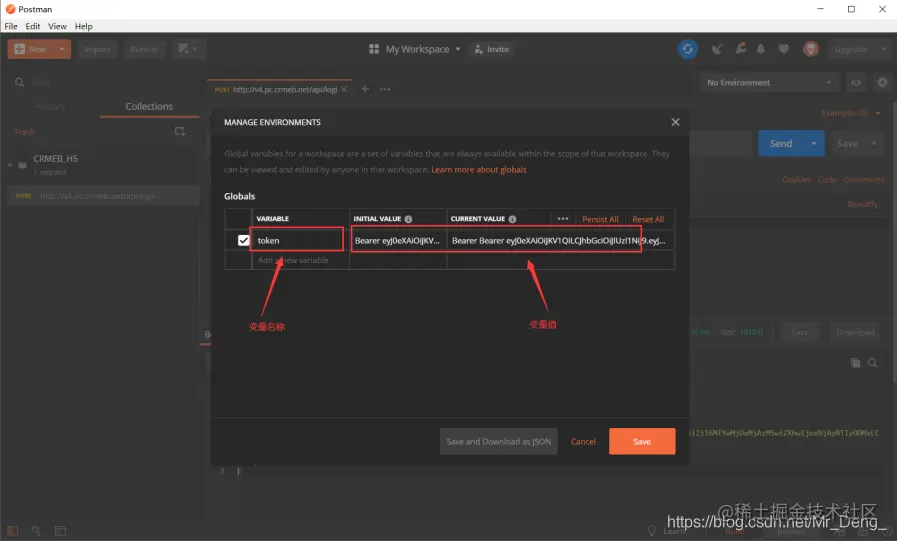This screenshot has width=897, height=541.
Task: Uncheck the token variable checkbox
Action: (x=244, y=240)
